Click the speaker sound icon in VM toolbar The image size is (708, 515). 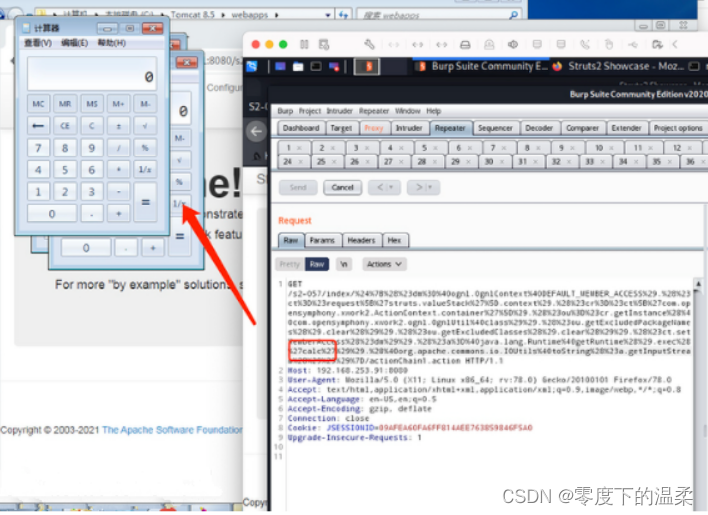coord(513,45)
